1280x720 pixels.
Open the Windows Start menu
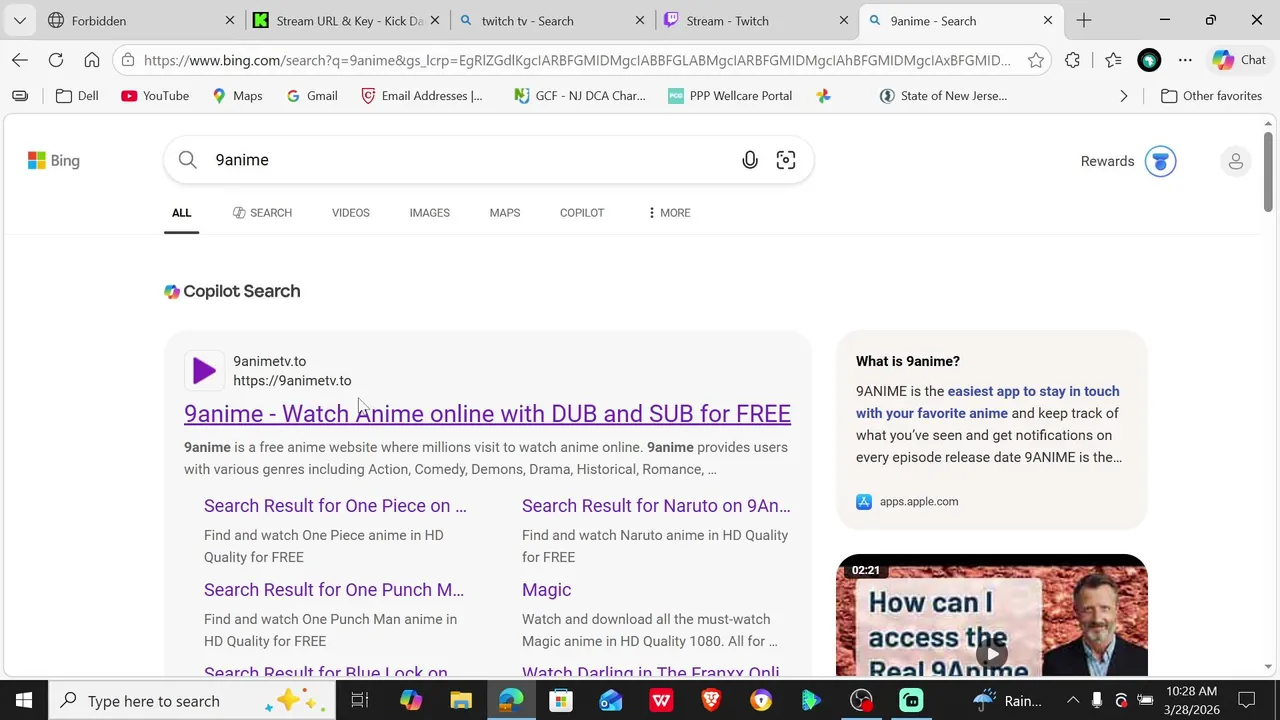pos(24,701)
